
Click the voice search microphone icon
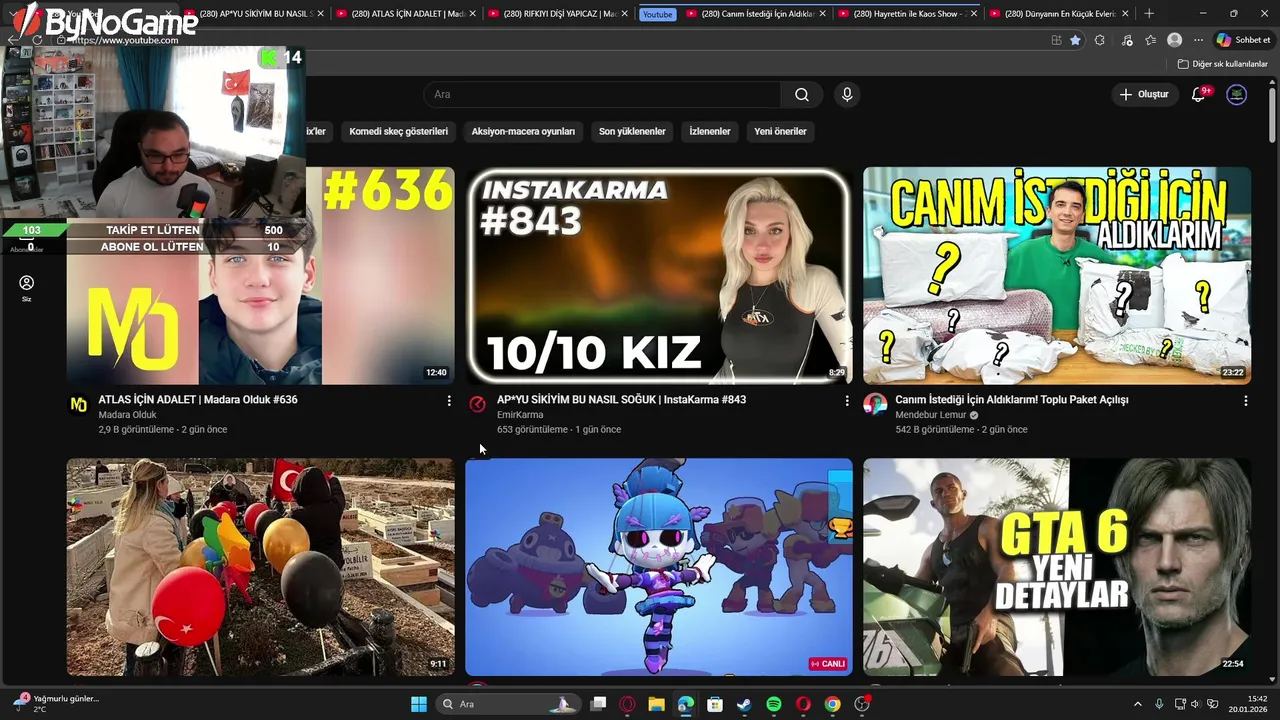(847, 94)
